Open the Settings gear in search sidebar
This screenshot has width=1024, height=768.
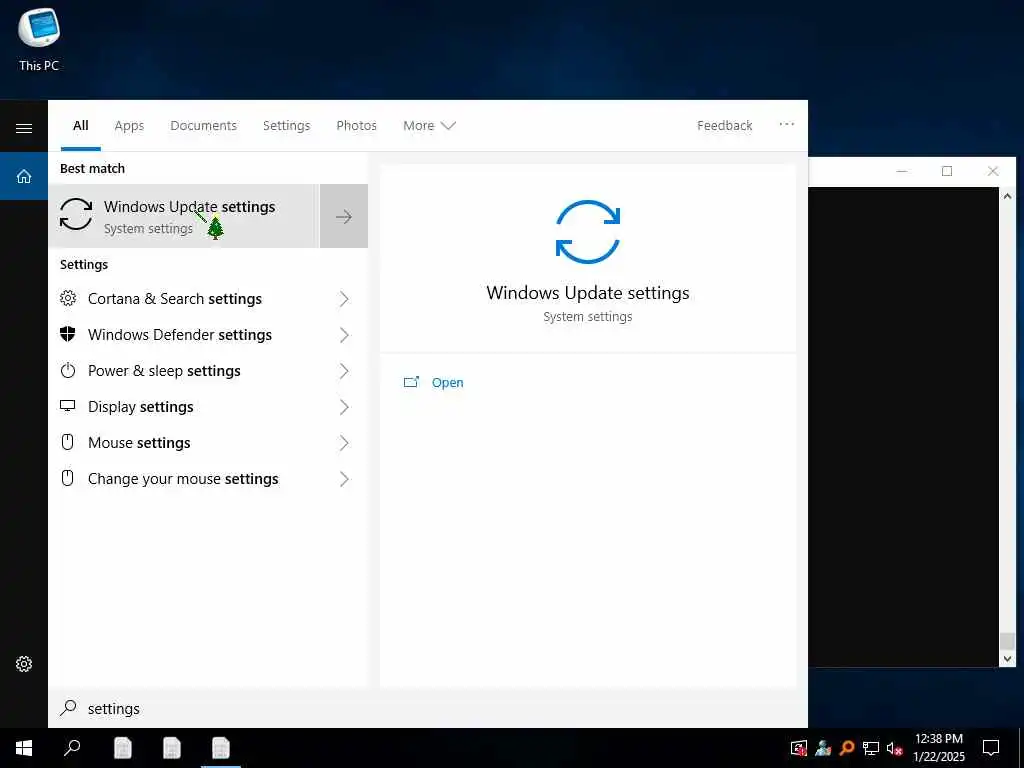(24, 664)
